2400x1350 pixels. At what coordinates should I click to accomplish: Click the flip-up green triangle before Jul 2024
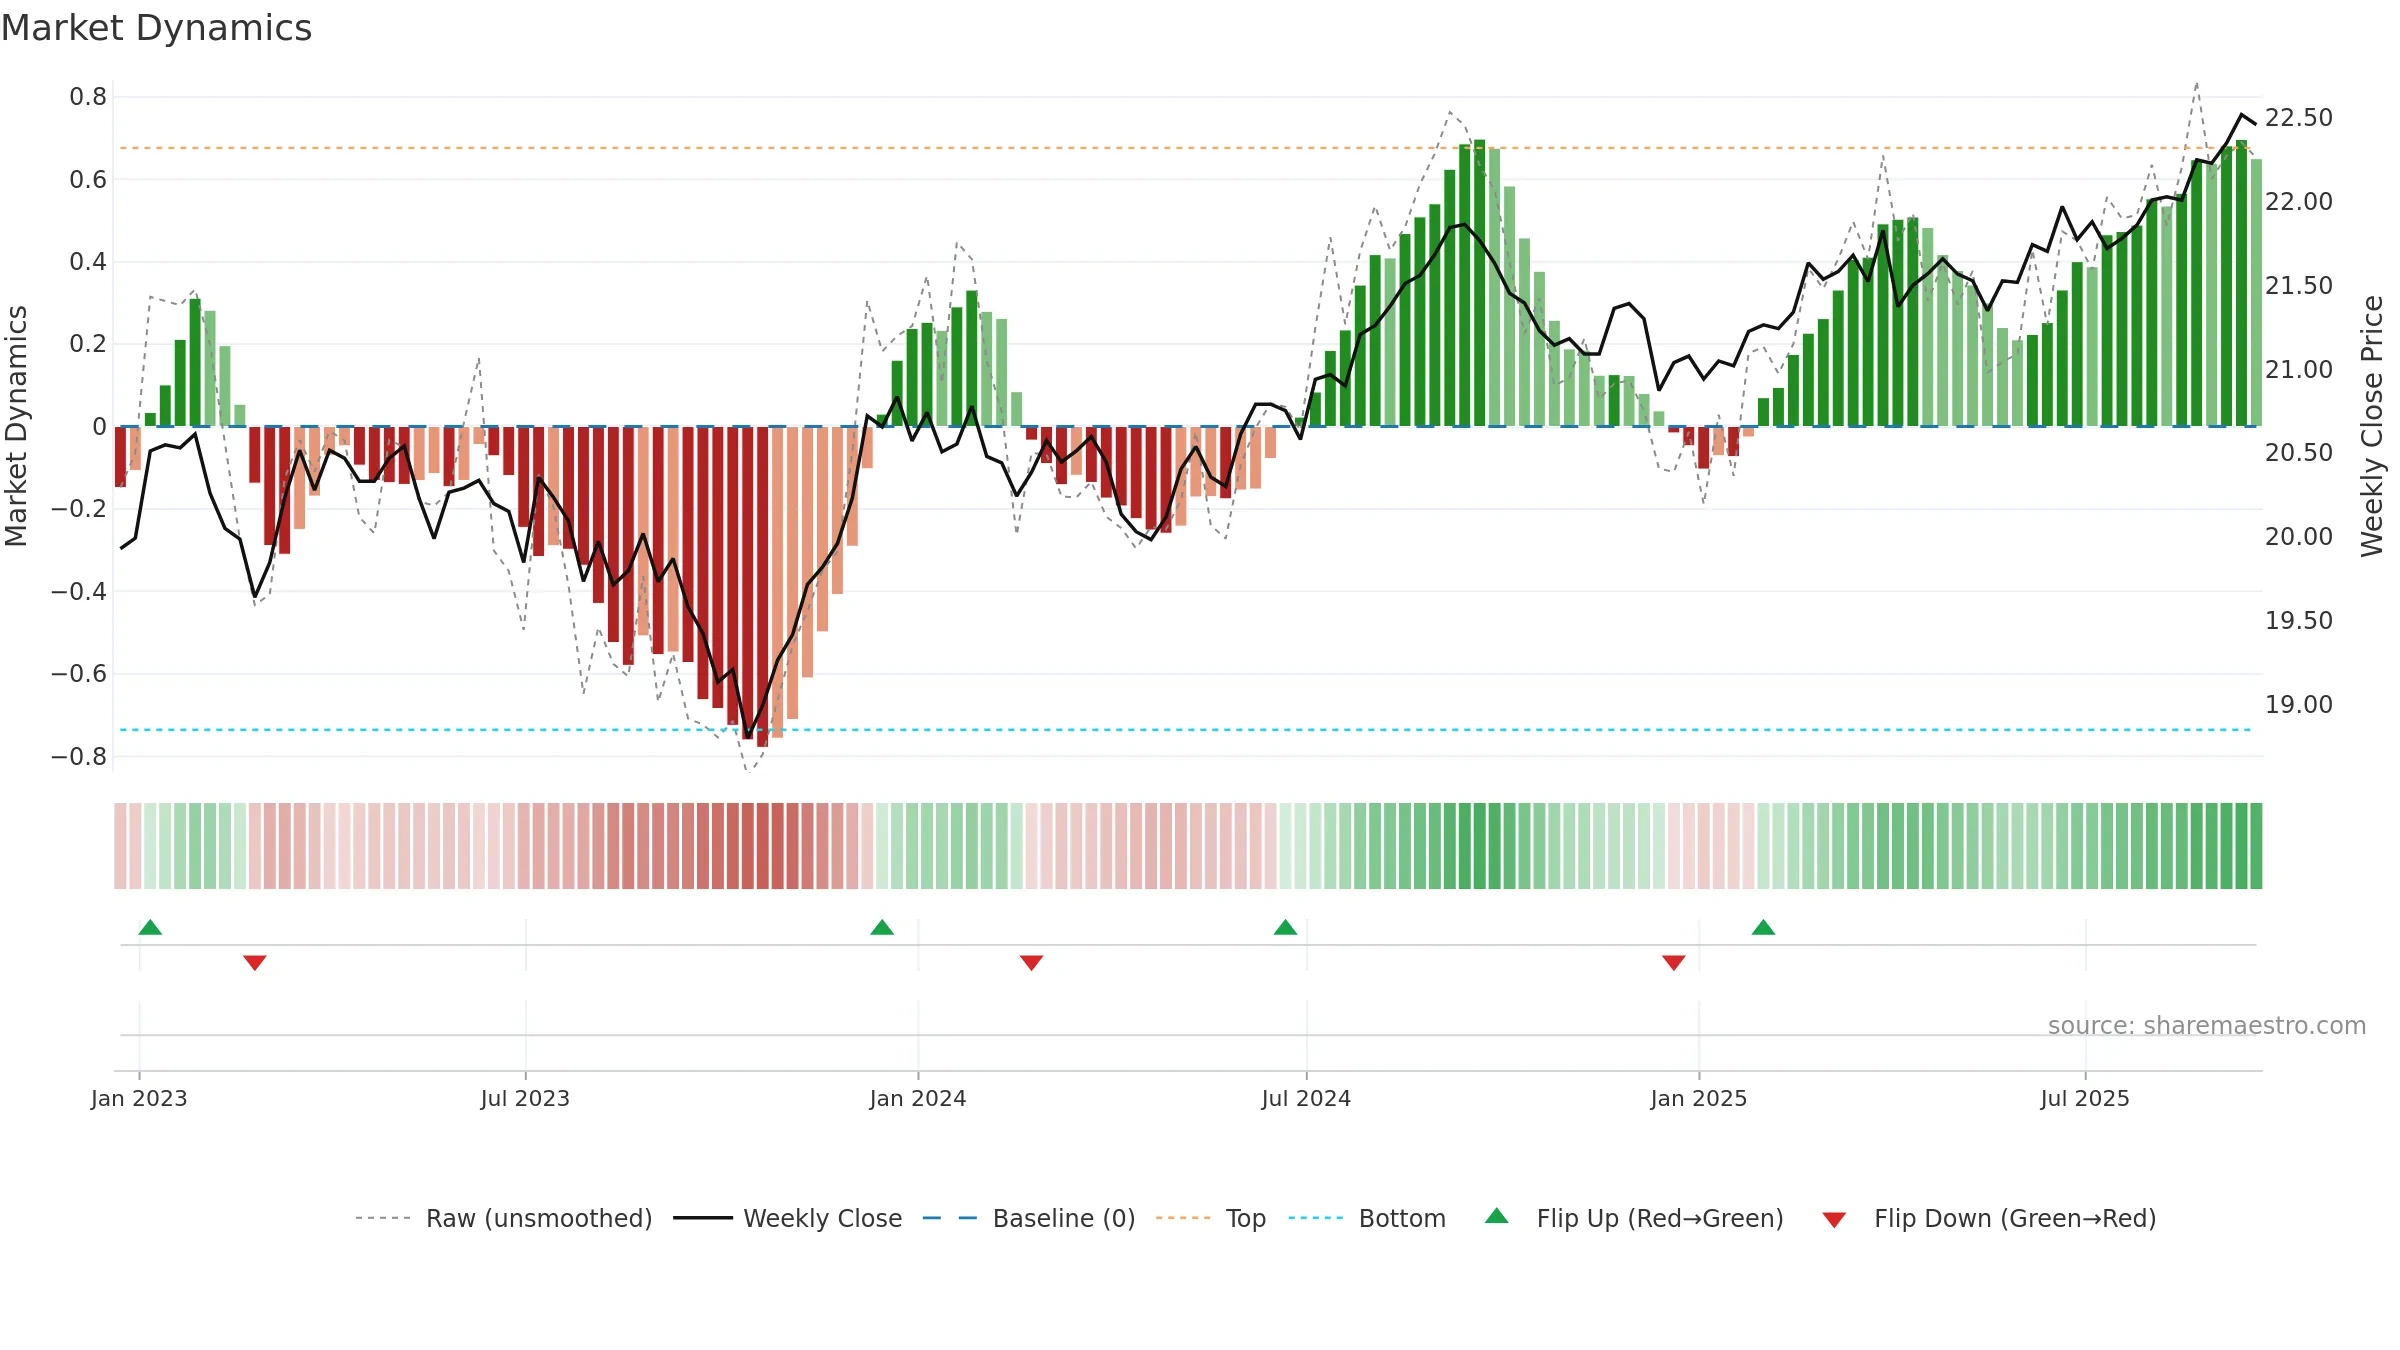[1285, 927]
